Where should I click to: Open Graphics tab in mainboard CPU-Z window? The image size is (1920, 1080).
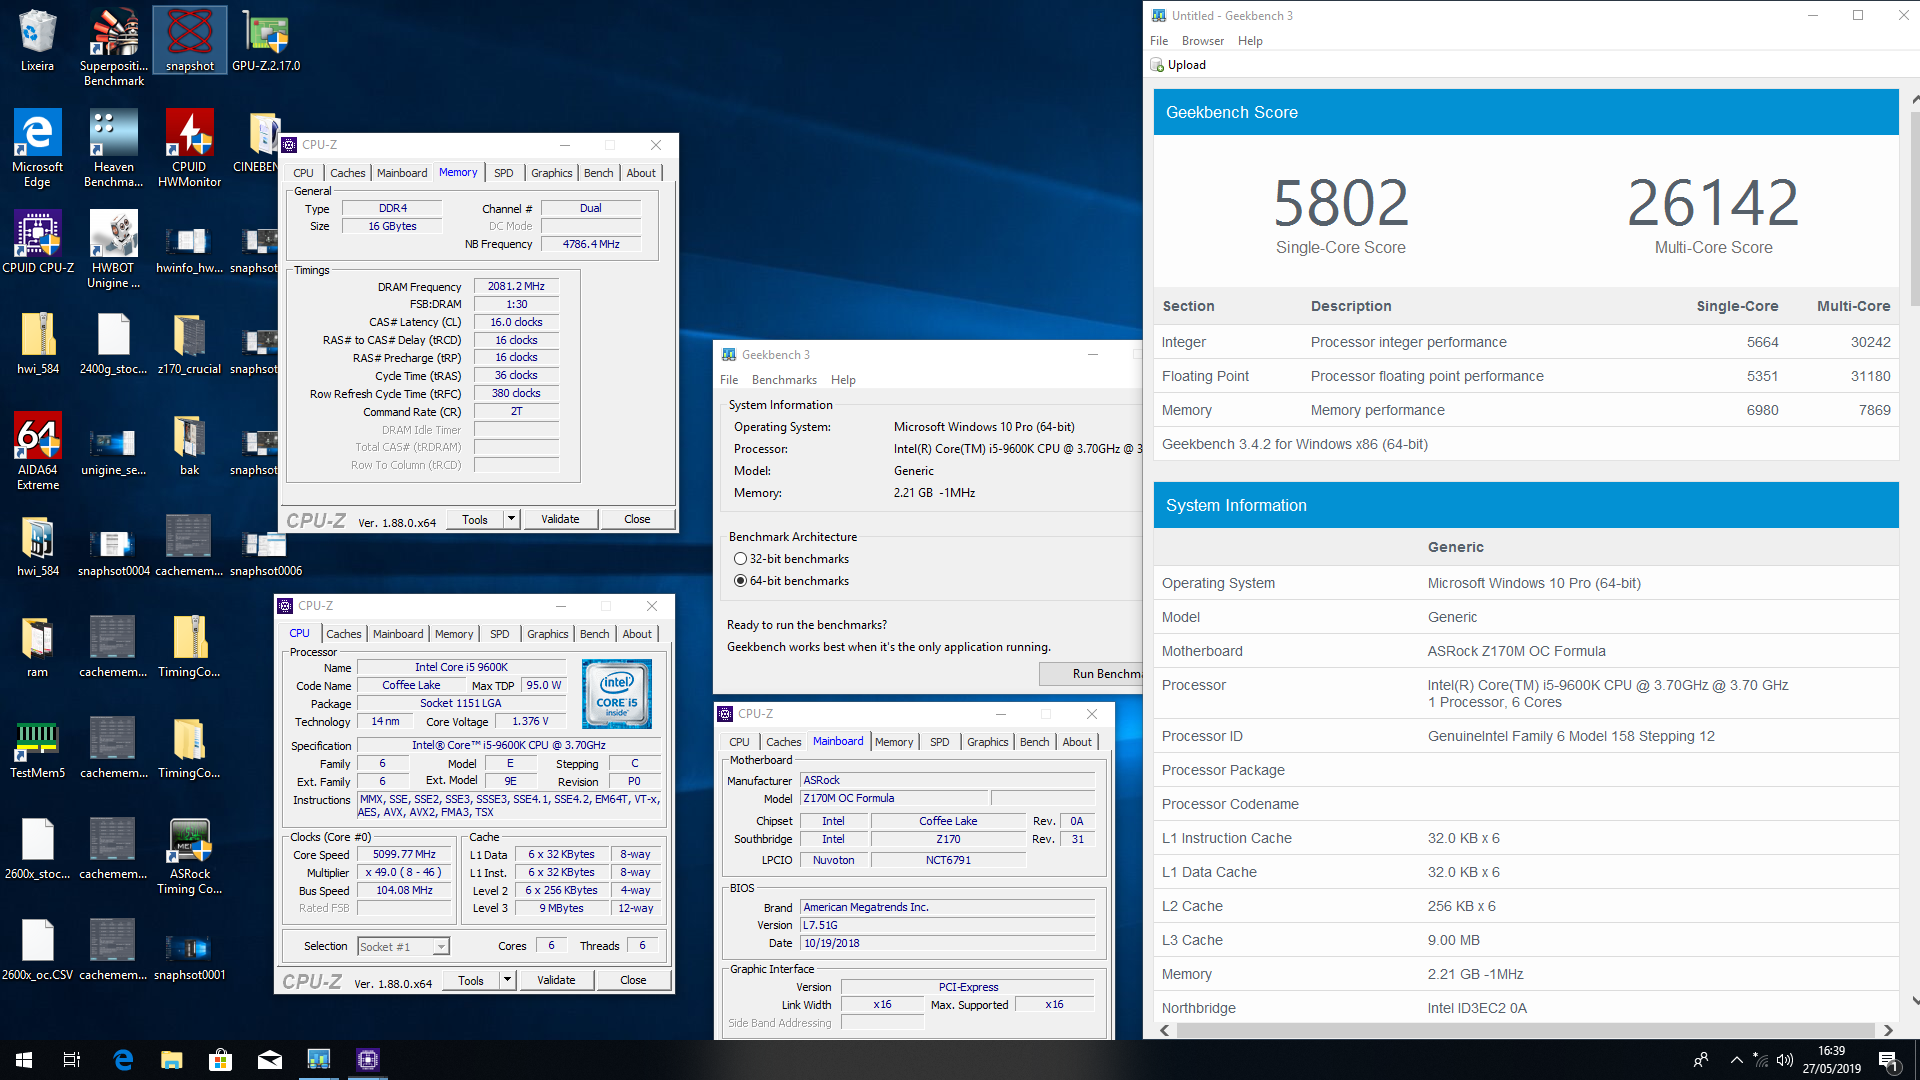tap(988, 742)
